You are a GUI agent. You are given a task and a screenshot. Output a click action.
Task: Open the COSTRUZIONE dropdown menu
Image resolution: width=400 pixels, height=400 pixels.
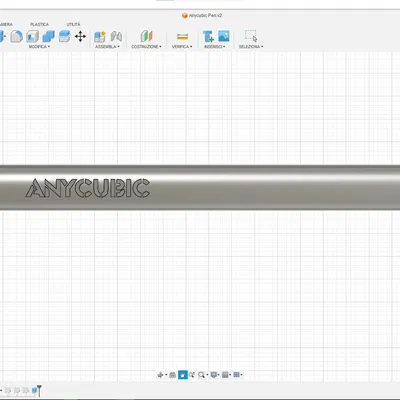tap(146, 47)
